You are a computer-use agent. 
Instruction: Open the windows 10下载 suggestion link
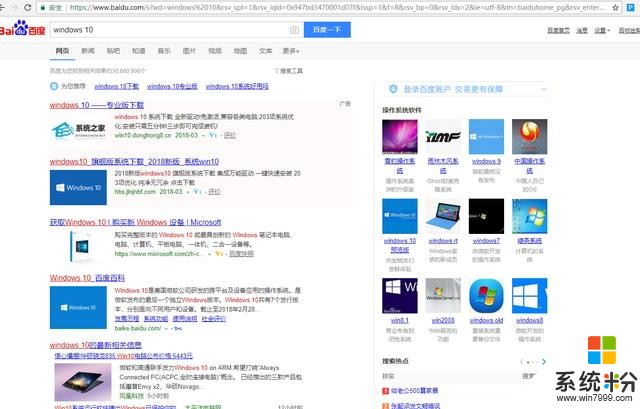(x=117, y=86)
